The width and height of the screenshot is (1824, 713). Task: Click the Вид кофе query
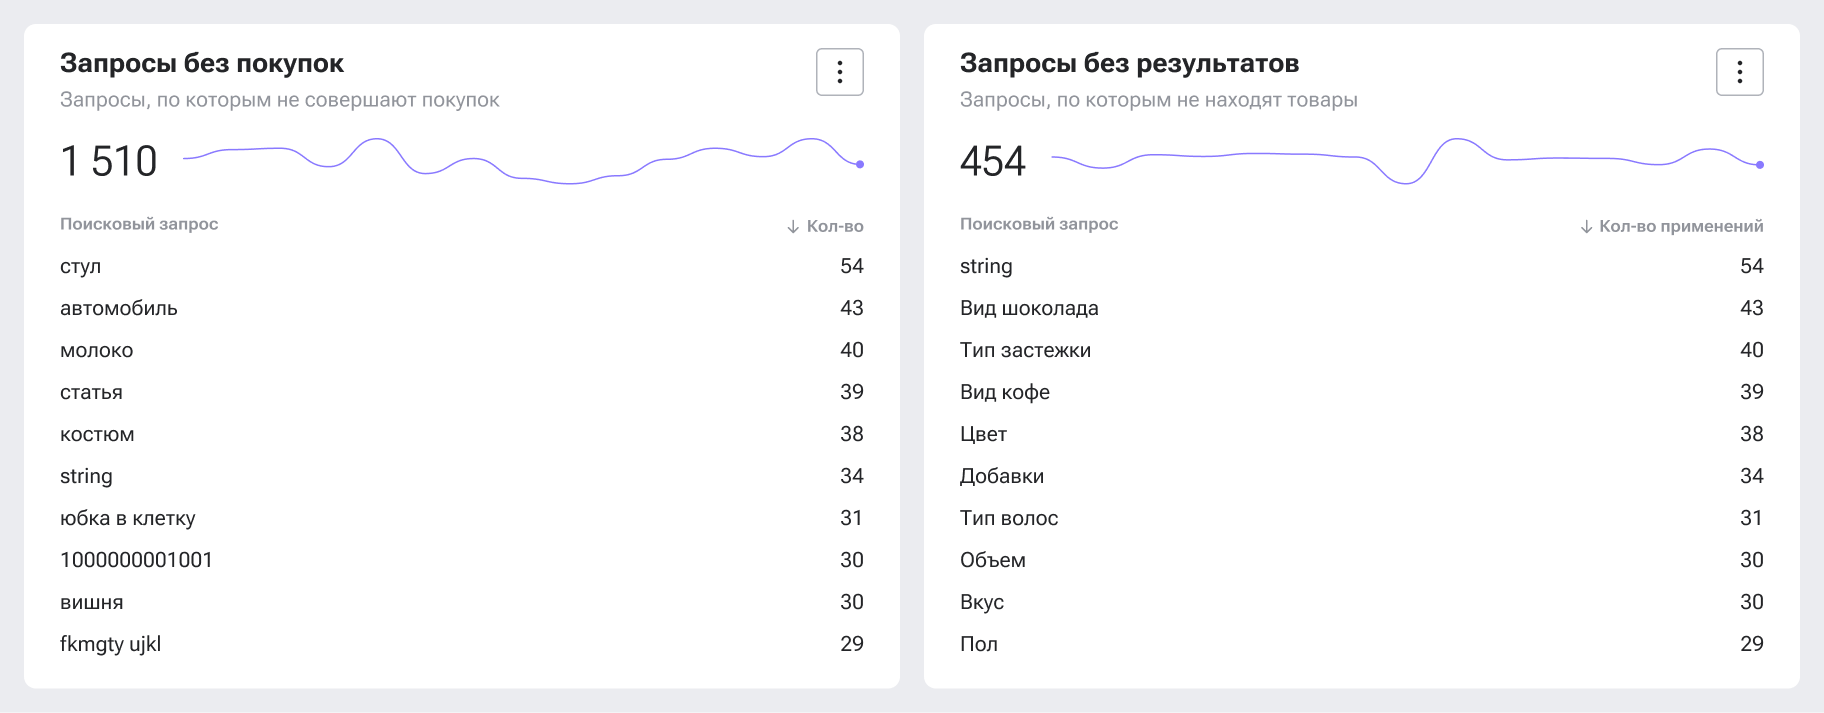pyautogui.click(x=1005, y=393)
